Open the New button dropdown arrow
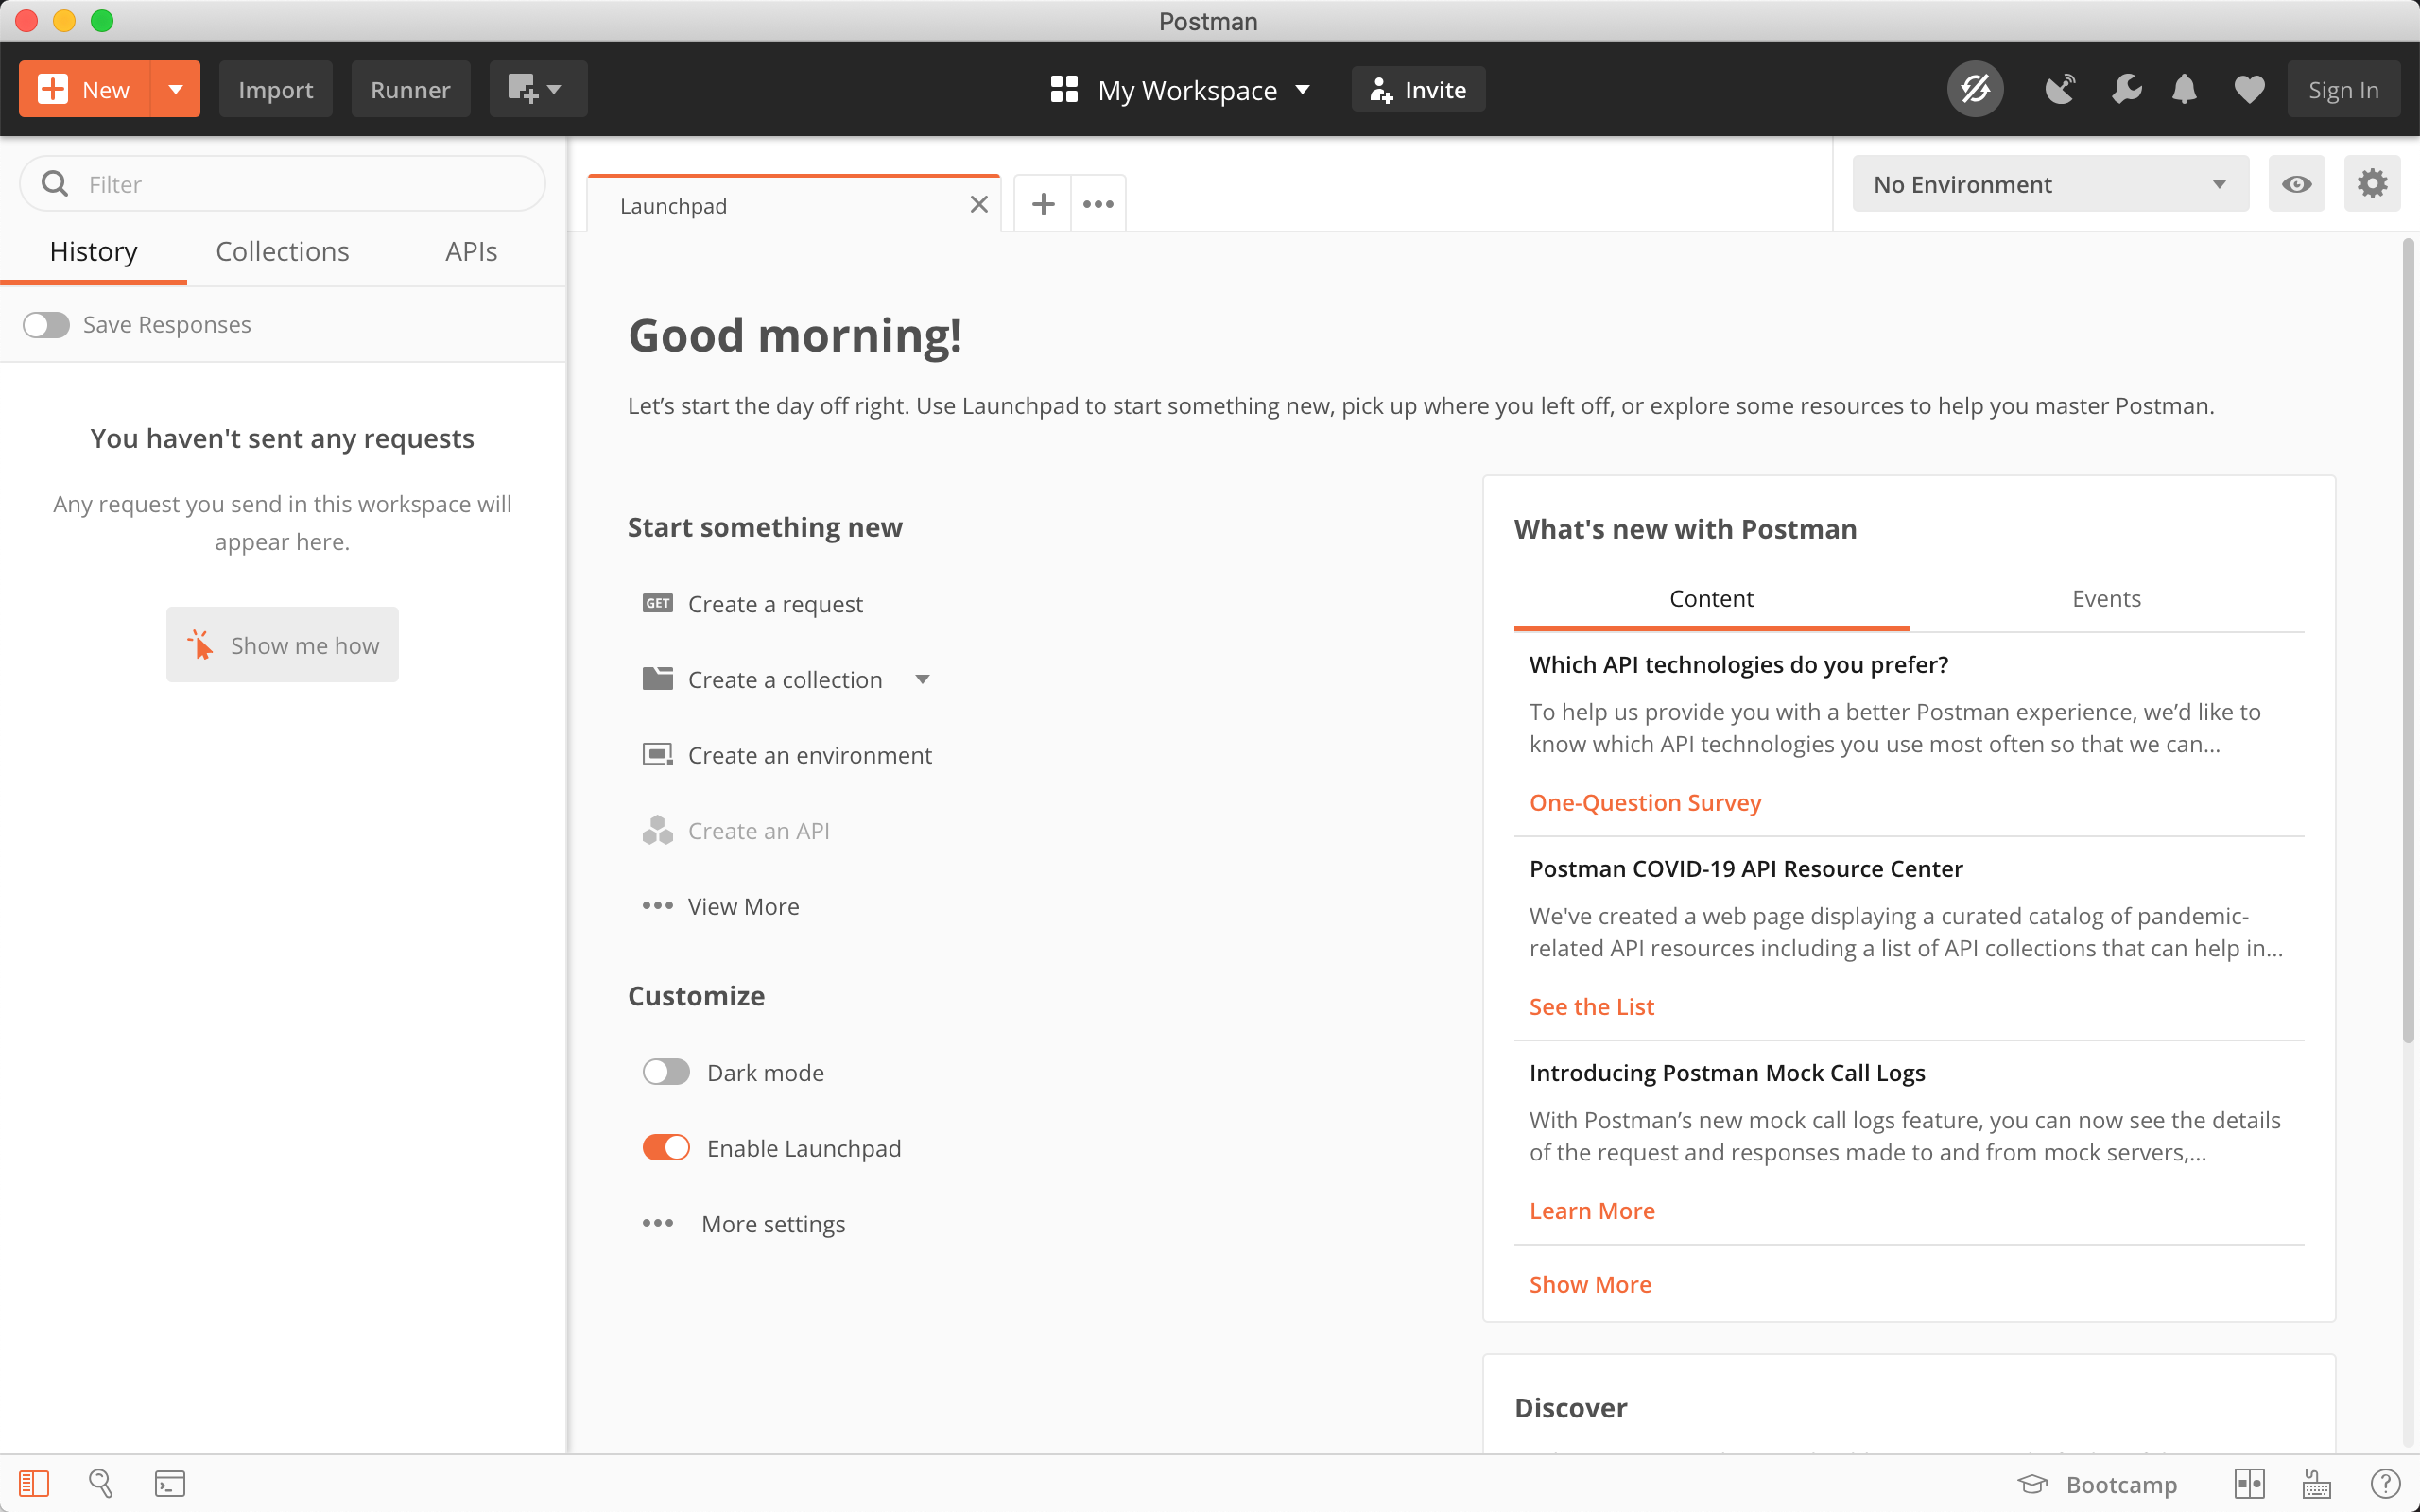Viewport: 2420px width, 1512px height. click(x=175, y=90)
